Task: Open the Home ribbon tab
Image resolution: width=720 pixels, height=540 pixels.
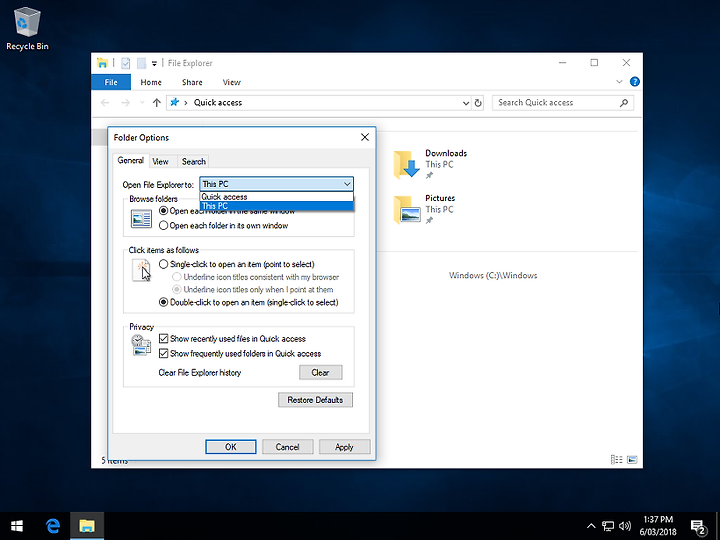Action: point(151,82)
